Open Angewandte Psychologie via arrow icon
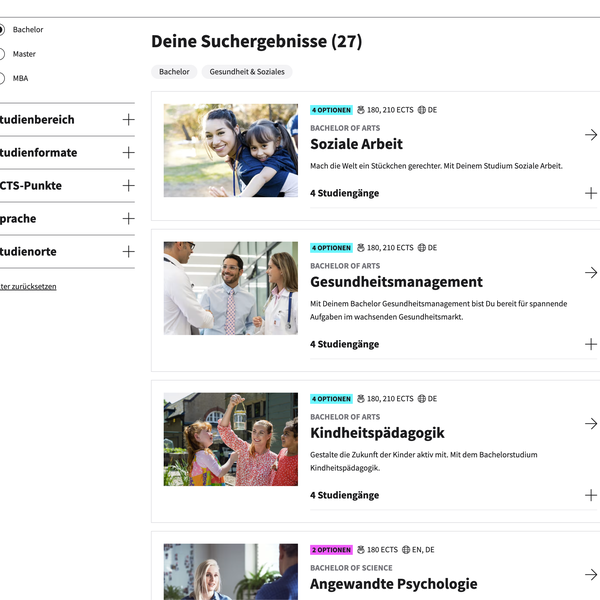This screenshot has height=600, width=600. (x=591, y=574)
